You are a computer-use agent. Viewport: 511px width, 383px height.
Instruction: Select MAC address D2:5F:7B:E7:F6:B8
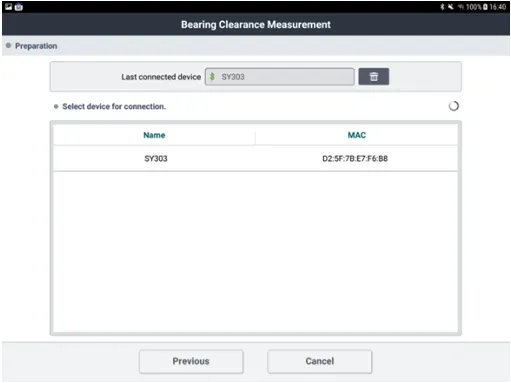pos(355,158)
